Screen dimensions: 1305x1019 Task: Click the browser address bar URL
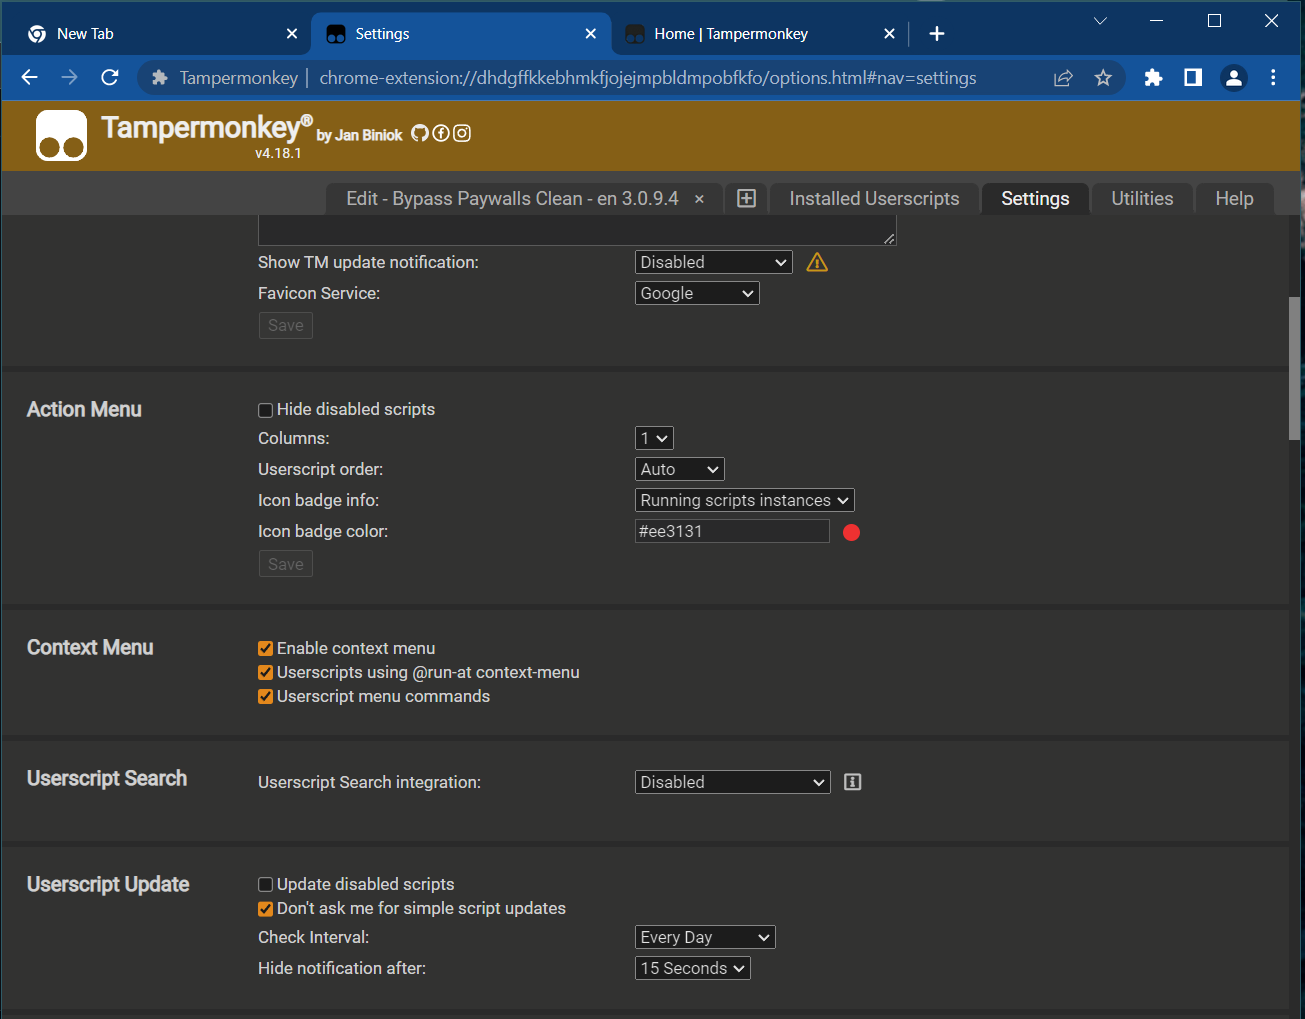click(647, 78)
